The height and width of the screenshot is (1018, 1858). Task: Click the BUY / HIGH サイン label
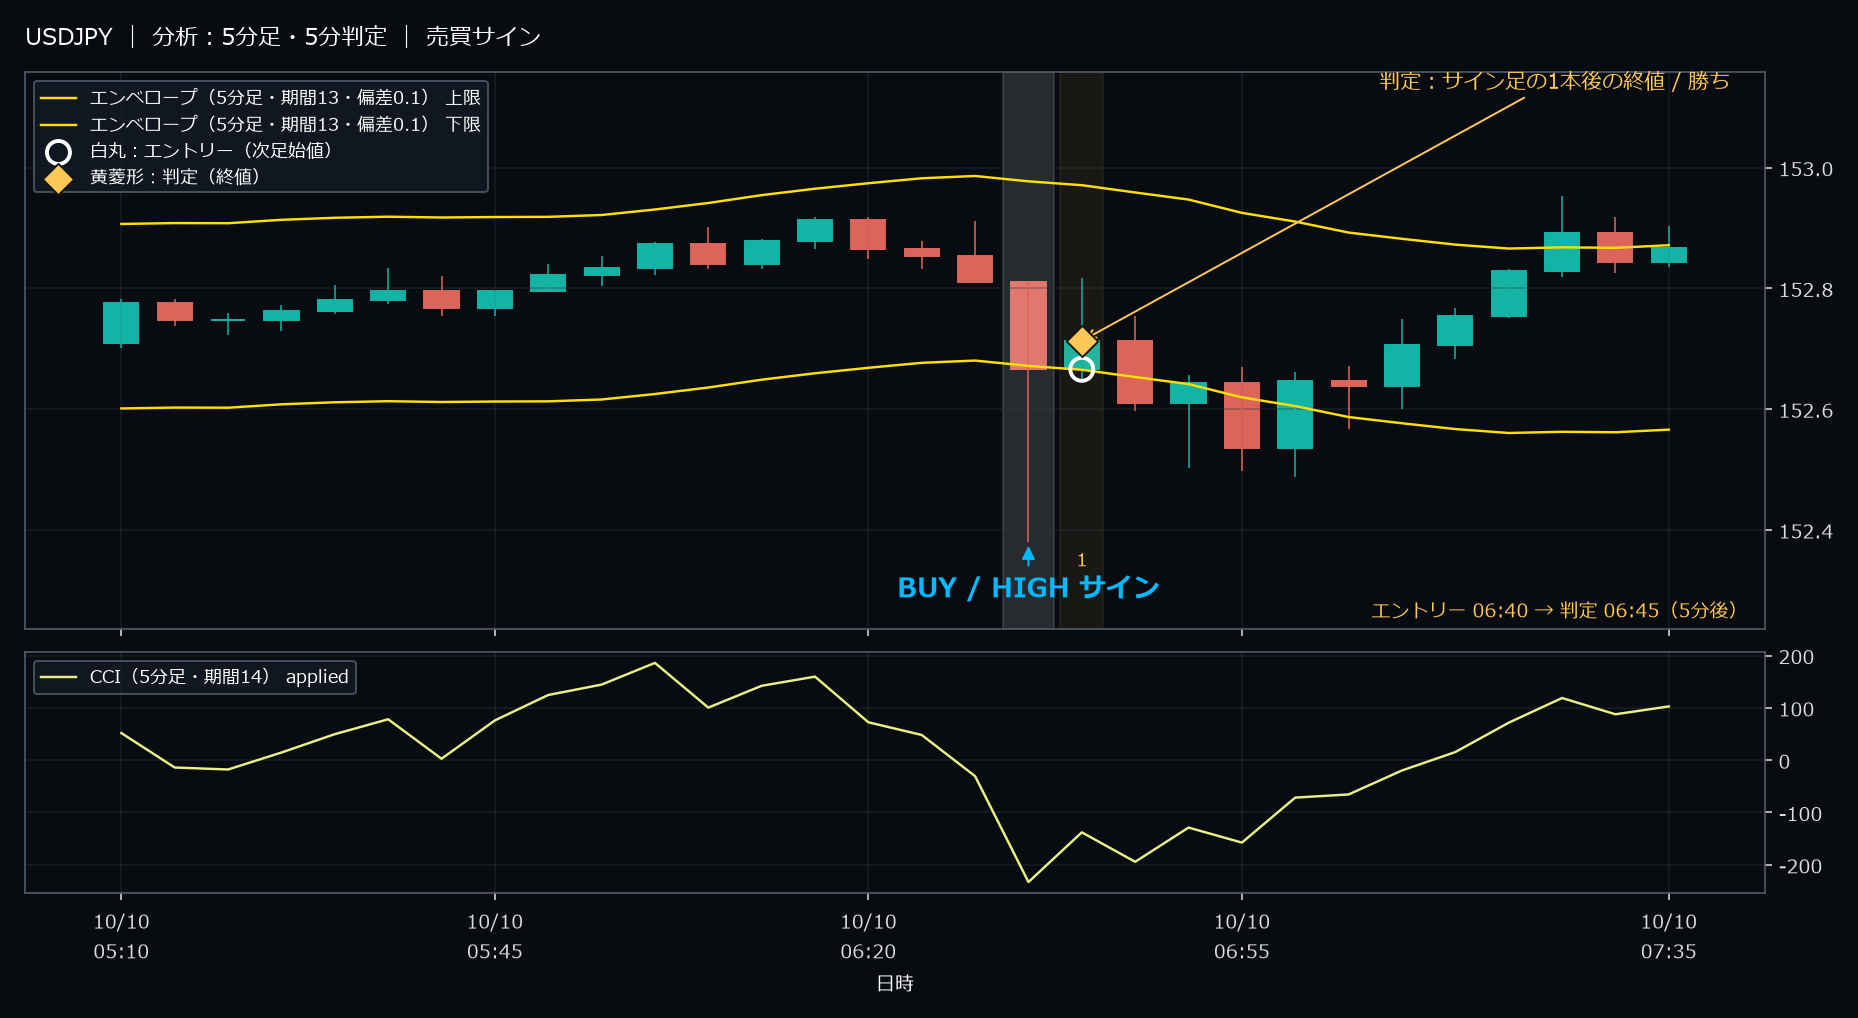point(1028,588)
